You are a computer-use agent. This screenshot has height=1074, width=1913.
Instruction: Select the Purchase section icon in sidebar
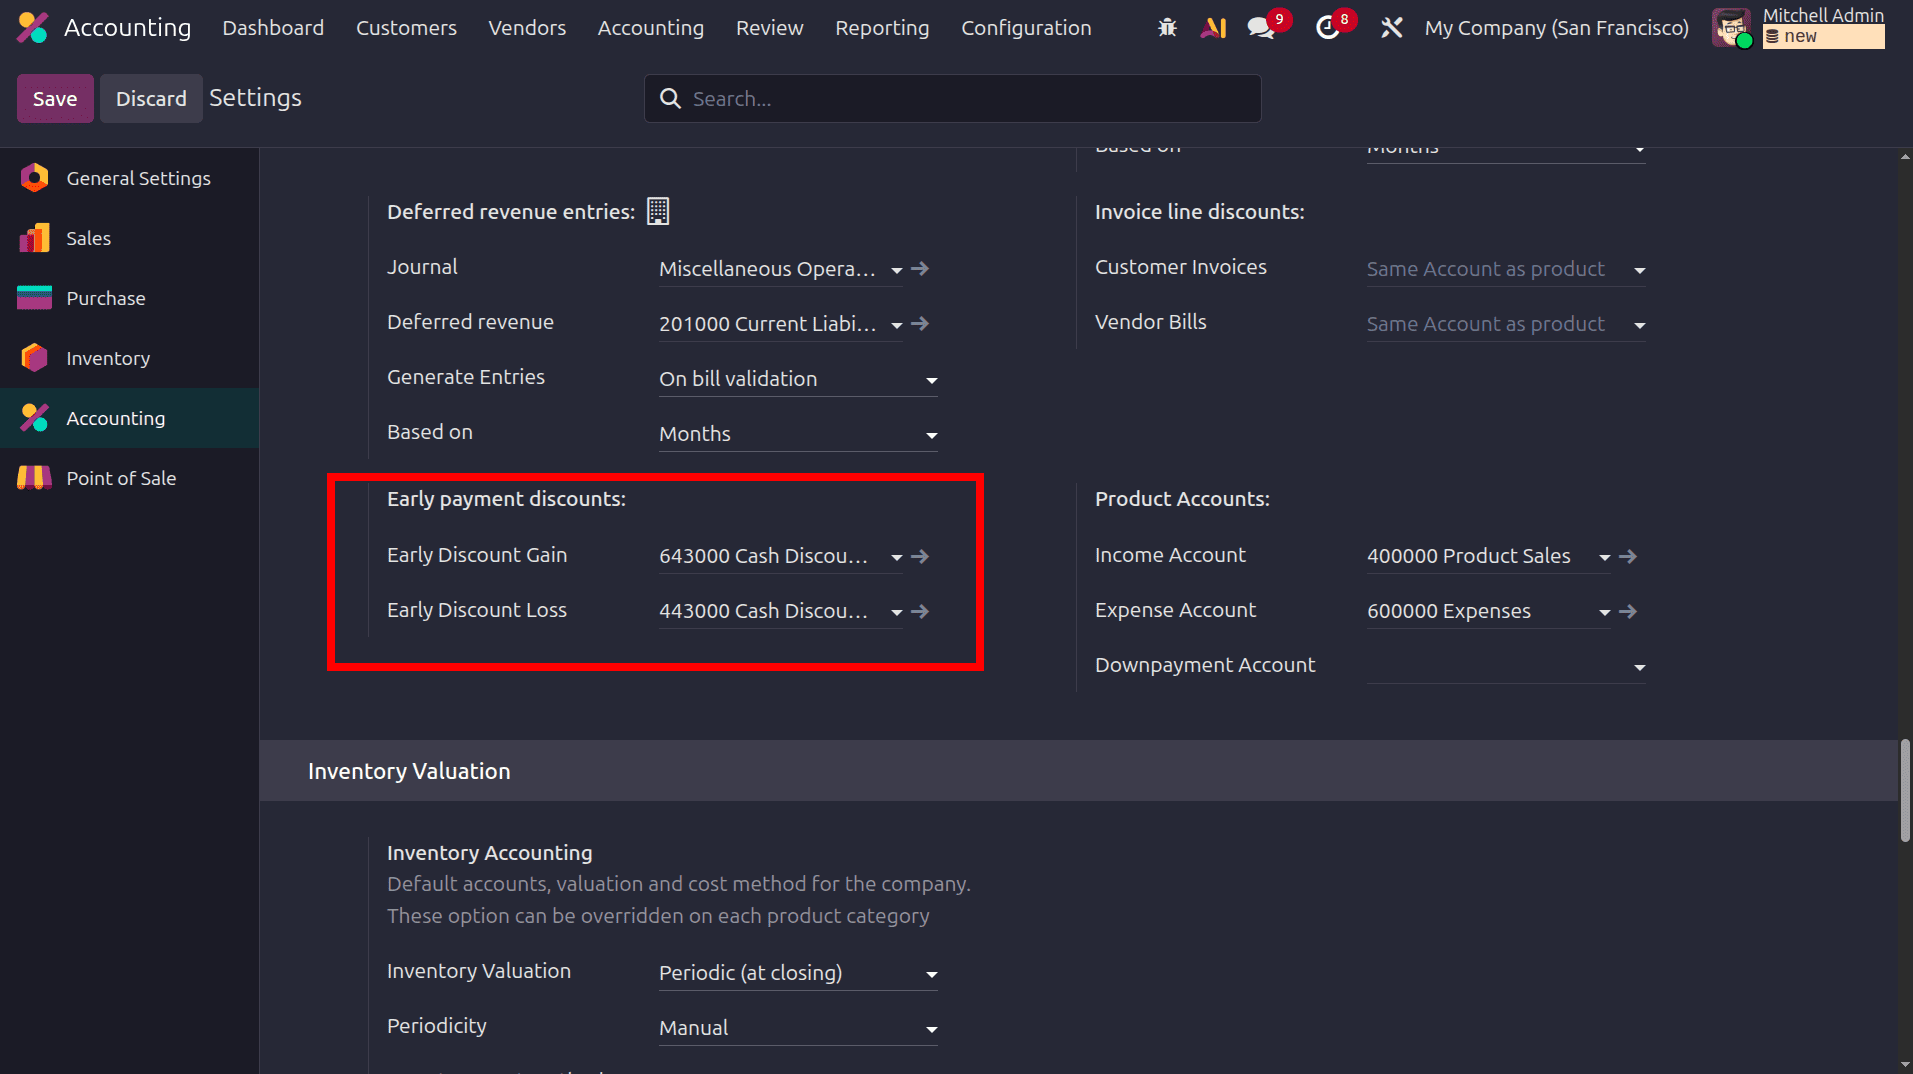33,297
